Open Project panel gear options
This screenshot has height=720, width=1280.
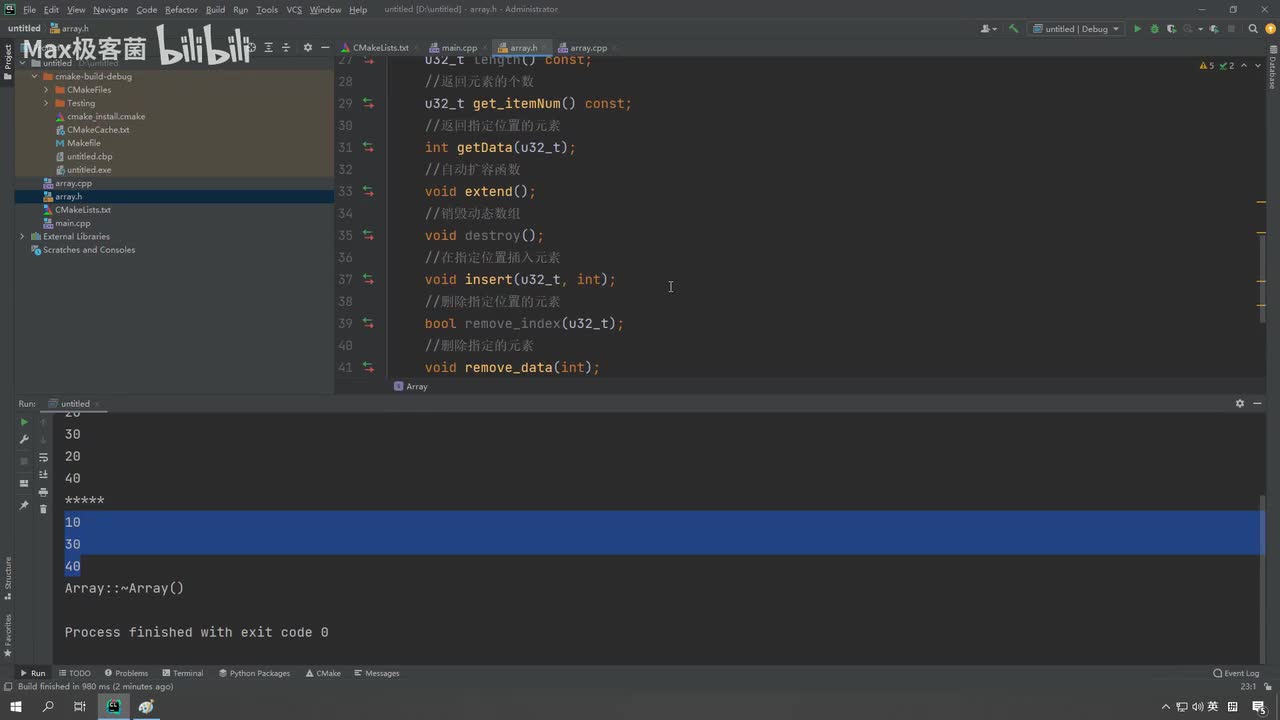click(307, 47)
